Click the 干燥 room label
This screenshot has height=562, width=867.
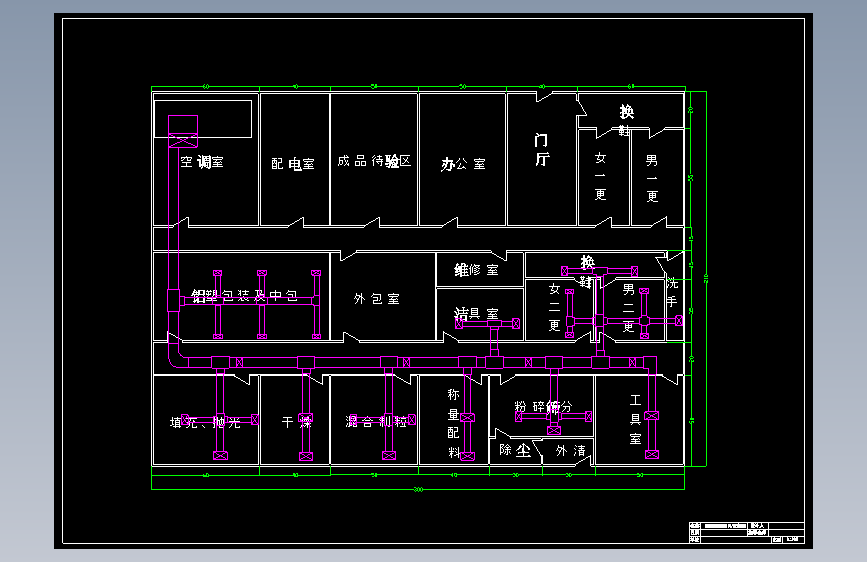pos(297,423)
